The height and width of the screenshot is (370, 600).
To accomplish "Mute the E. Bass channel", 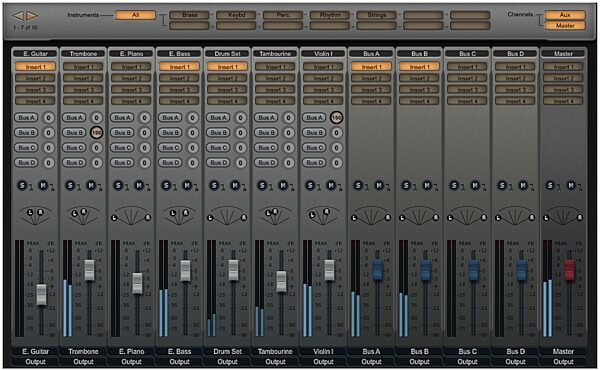I will tap(187, 186).
